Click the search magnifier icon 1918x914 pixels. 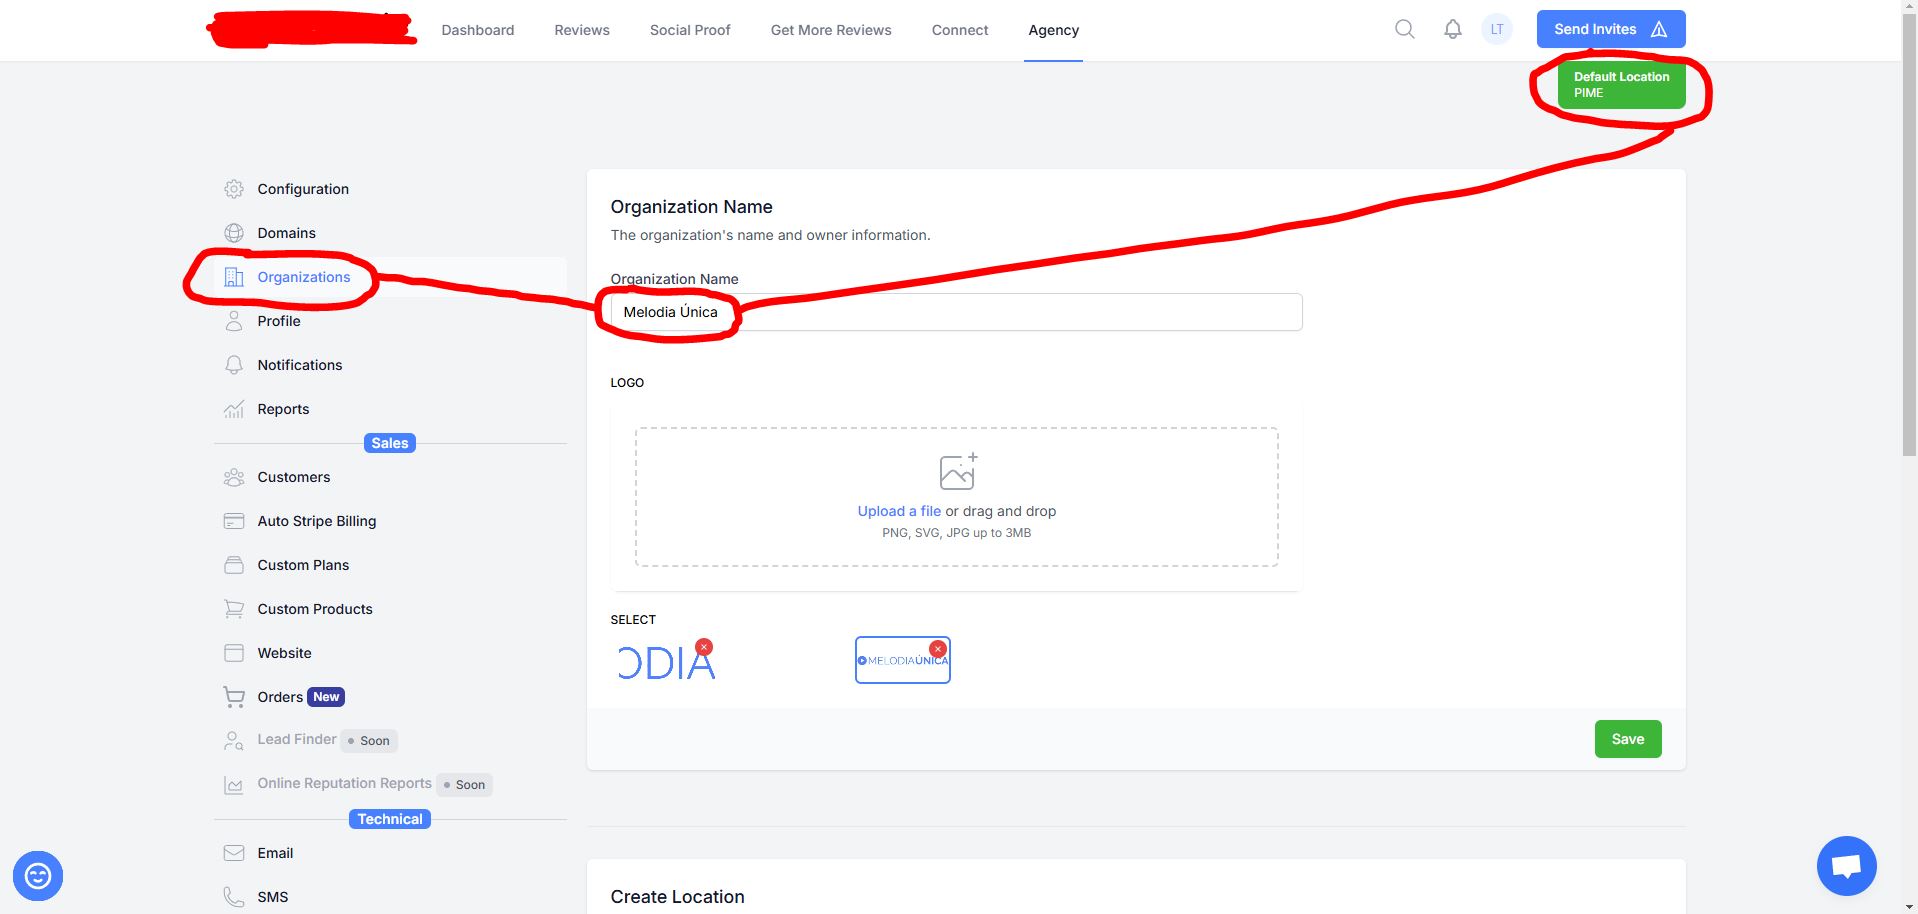(1404, 29)
